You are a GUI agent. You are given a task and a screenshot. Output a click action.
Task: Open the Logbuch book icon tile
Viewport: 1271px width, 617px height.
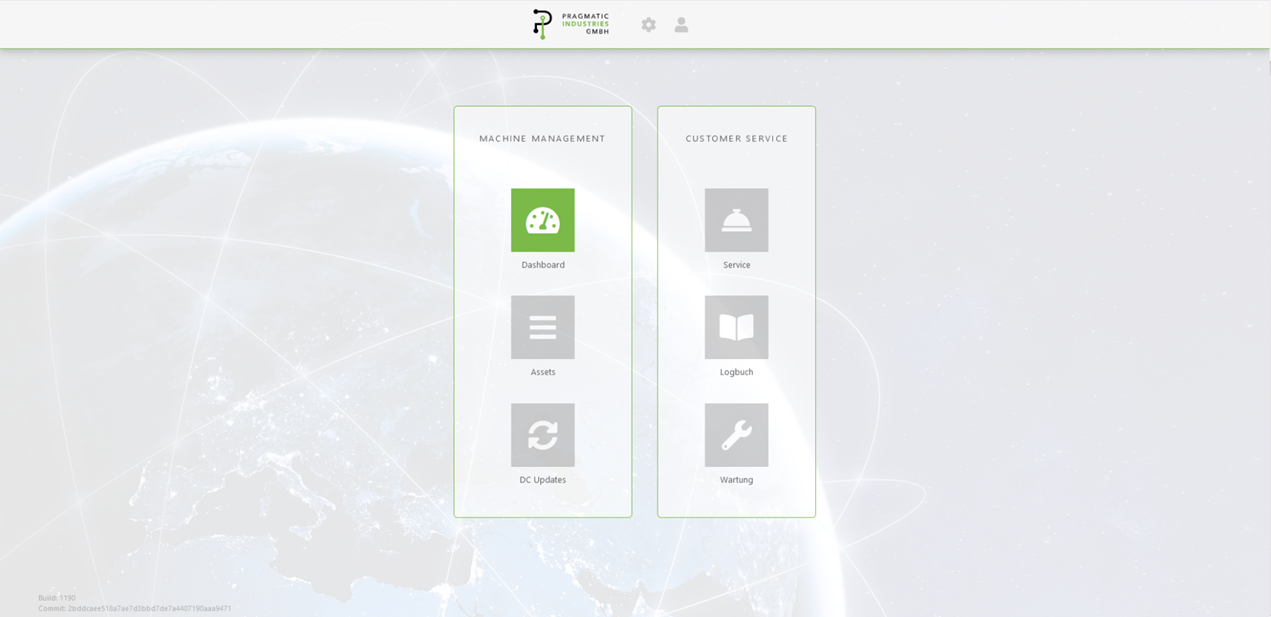[736, 327]
